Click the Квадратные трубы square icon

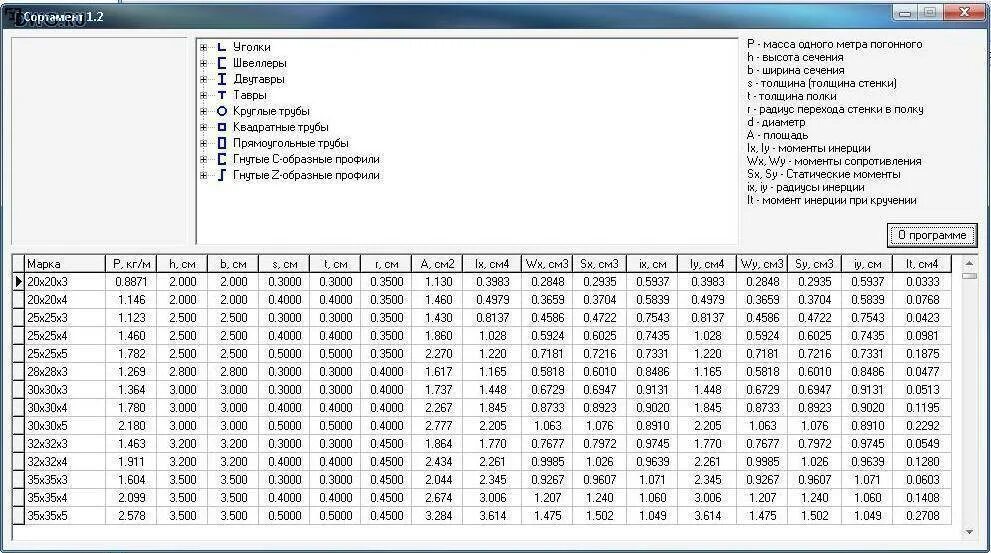222,127
